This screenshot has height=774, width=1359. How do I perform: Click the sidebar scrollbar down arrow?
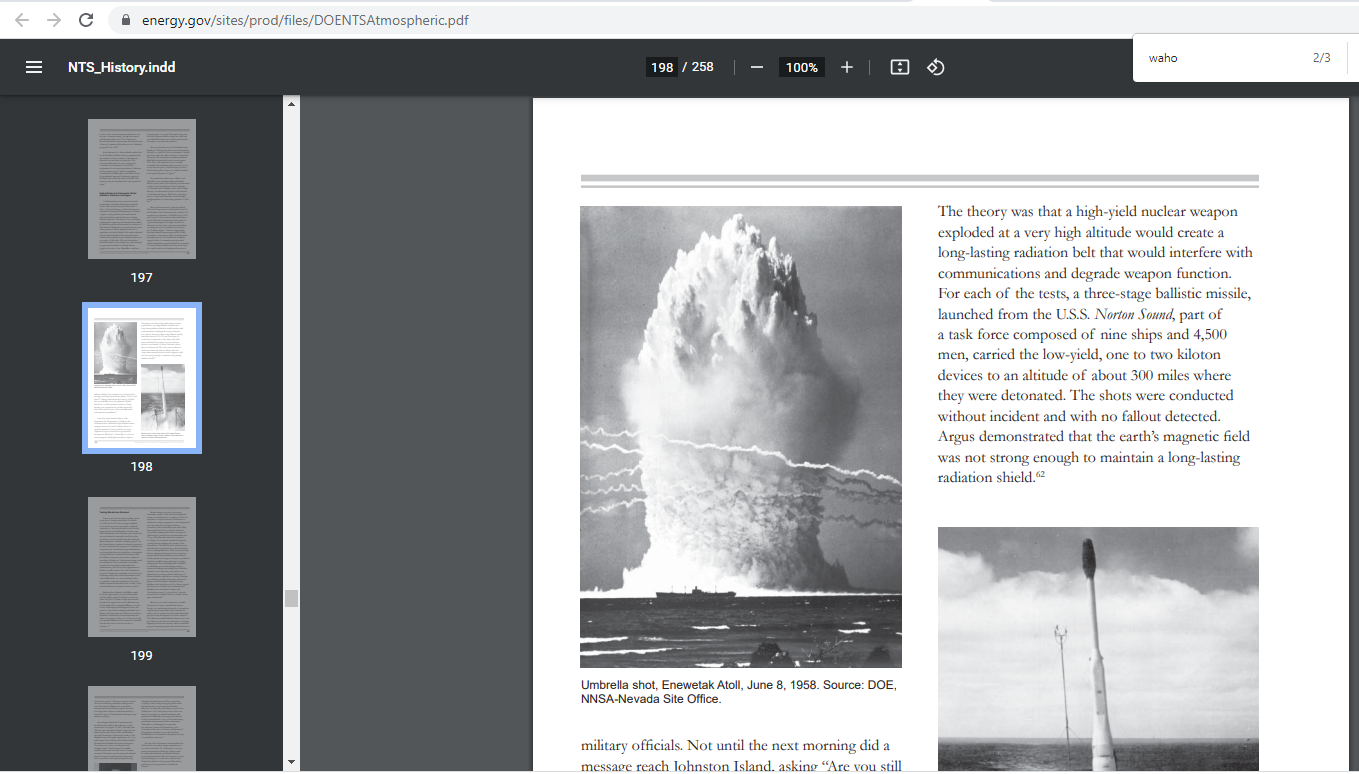pyautogui.click(x=292, y=762)
